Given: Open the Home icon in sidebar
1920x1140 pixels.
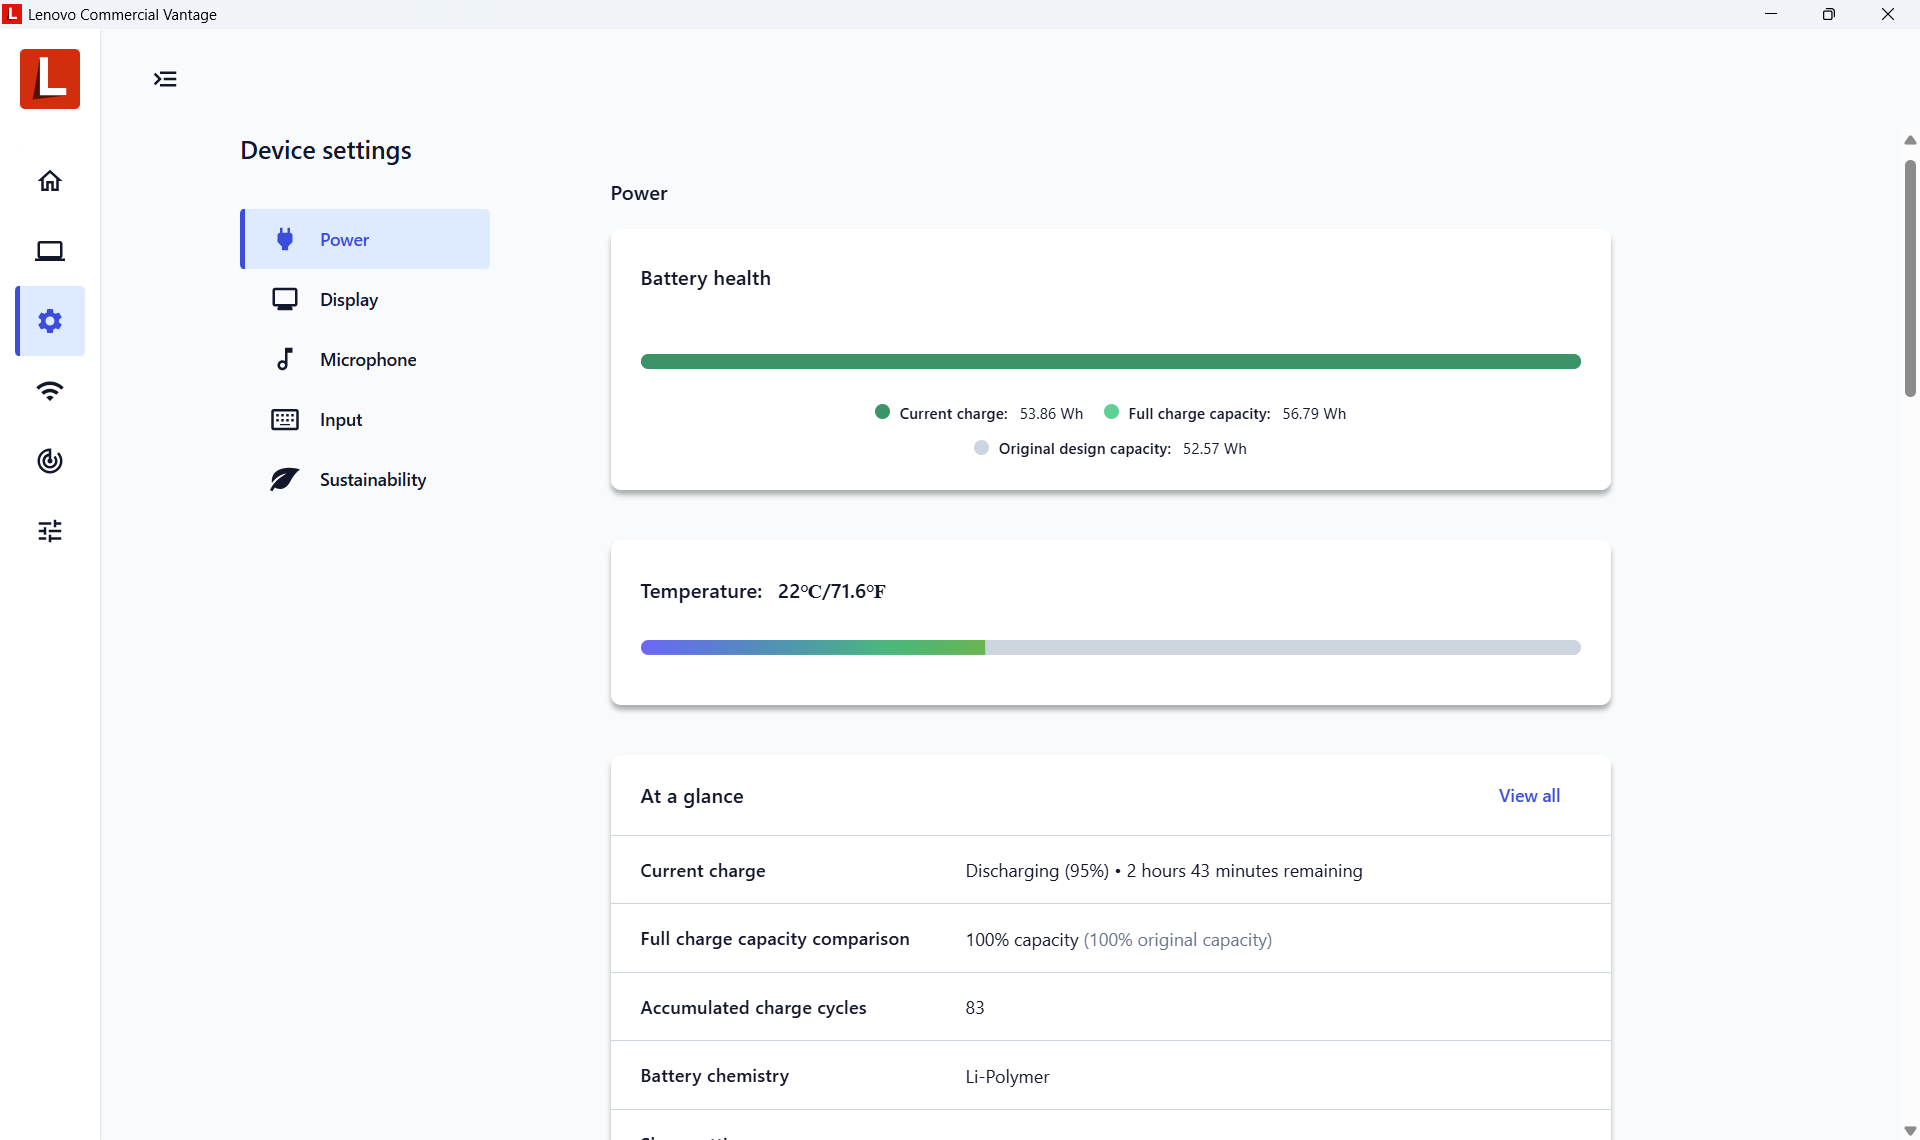Looking at the screenshot, I should point(50,181).
